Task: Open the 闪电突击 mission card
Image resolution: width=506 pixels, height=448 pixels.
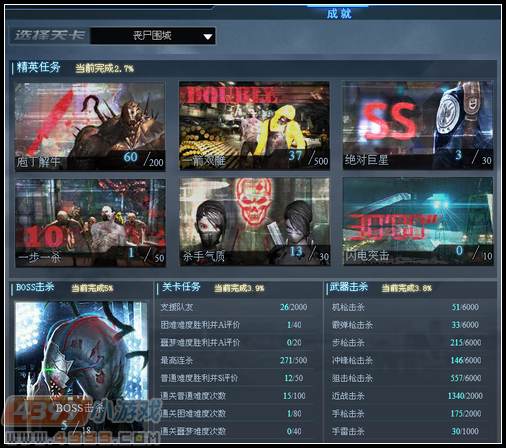Action: coord(418,221)
